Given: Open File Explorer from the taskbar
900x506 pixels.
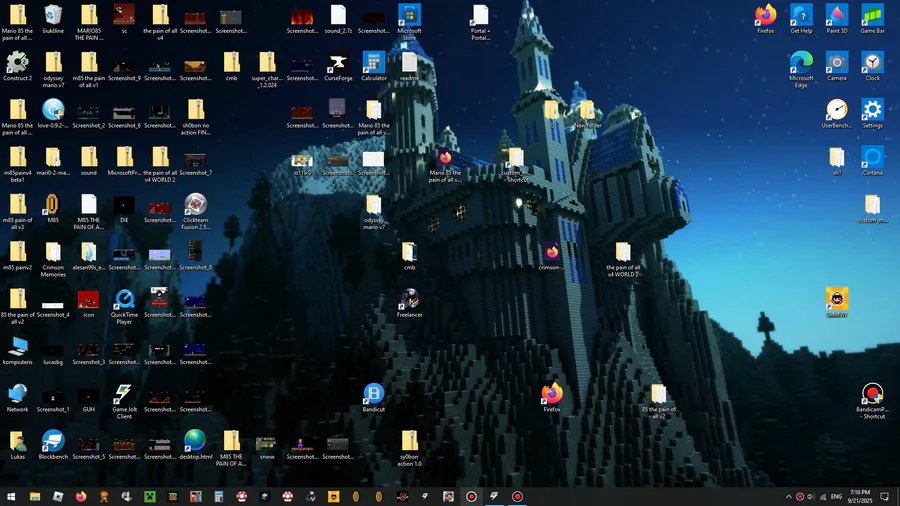Looking at the screenshot, I should point(35,496).
